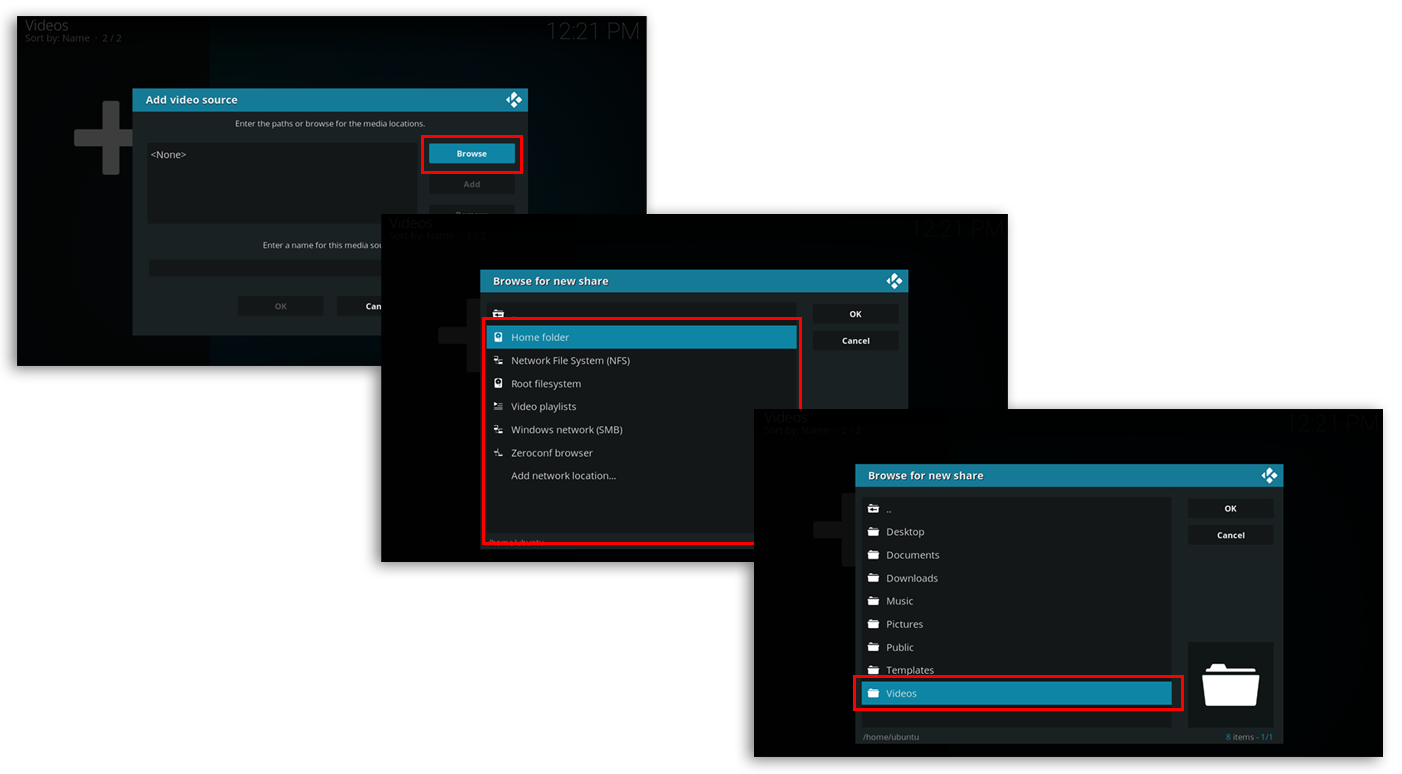The height and width of the screenshot is (774, 1402).
Task: Click the Music folder icon
Action: click(x=873, y=601)
